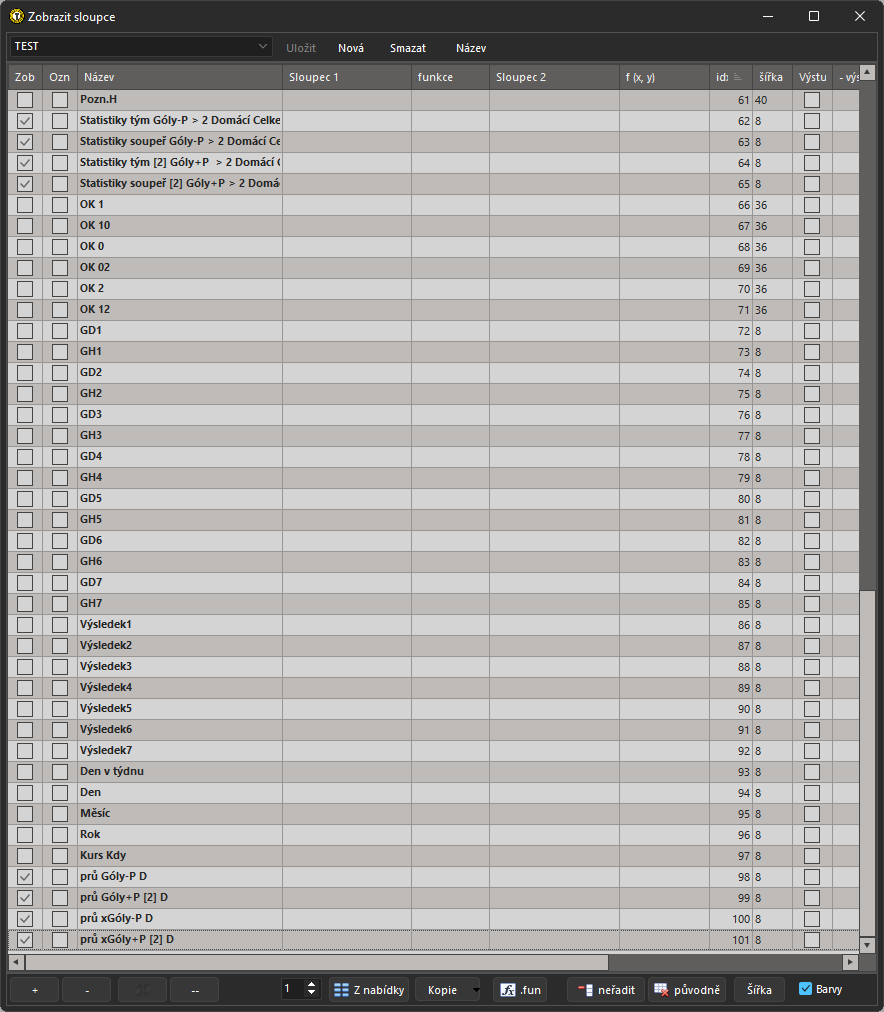Screen dimensions: 884x1012
Task: Select the 'prů Góly+P [2] D' row name
Action: tap(124, 897)
